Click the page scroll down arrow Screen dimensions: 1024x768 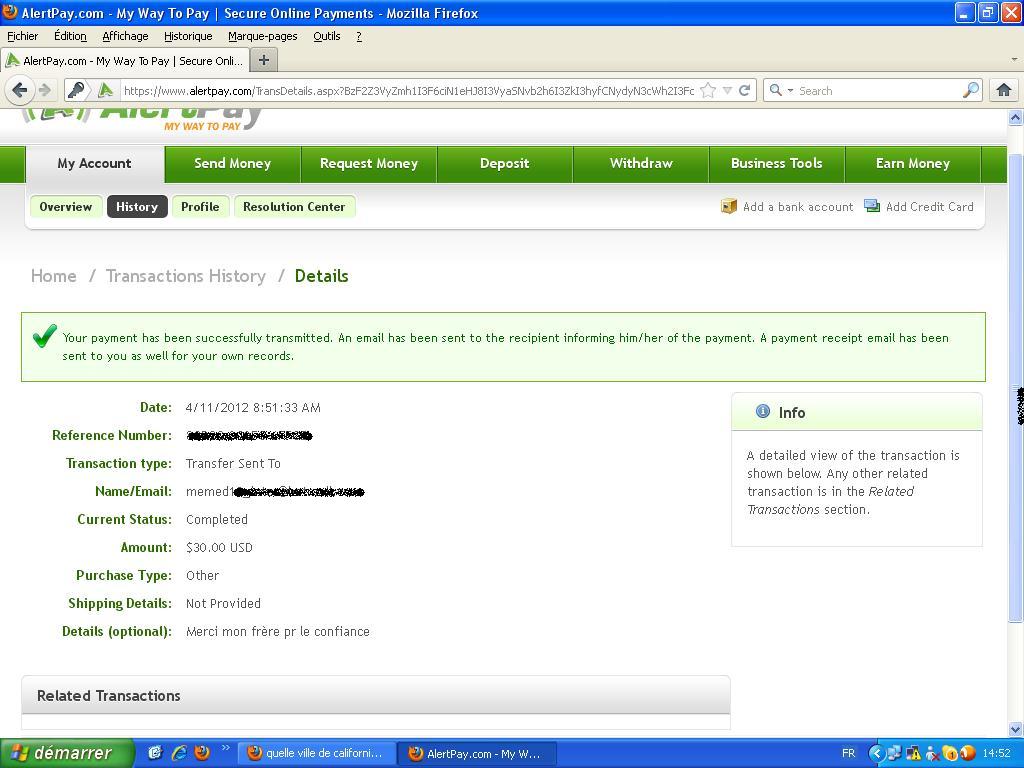tap(1015, 729)
